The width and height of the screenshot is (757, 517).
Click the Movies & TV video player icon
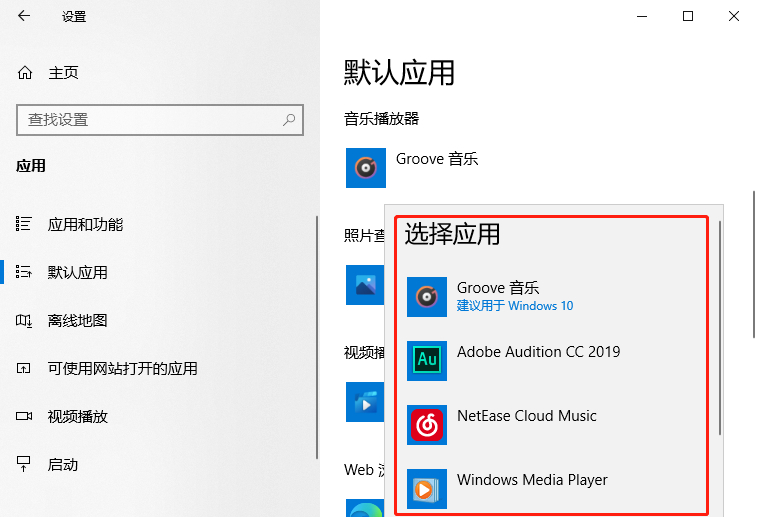click(x=365, y=402)
